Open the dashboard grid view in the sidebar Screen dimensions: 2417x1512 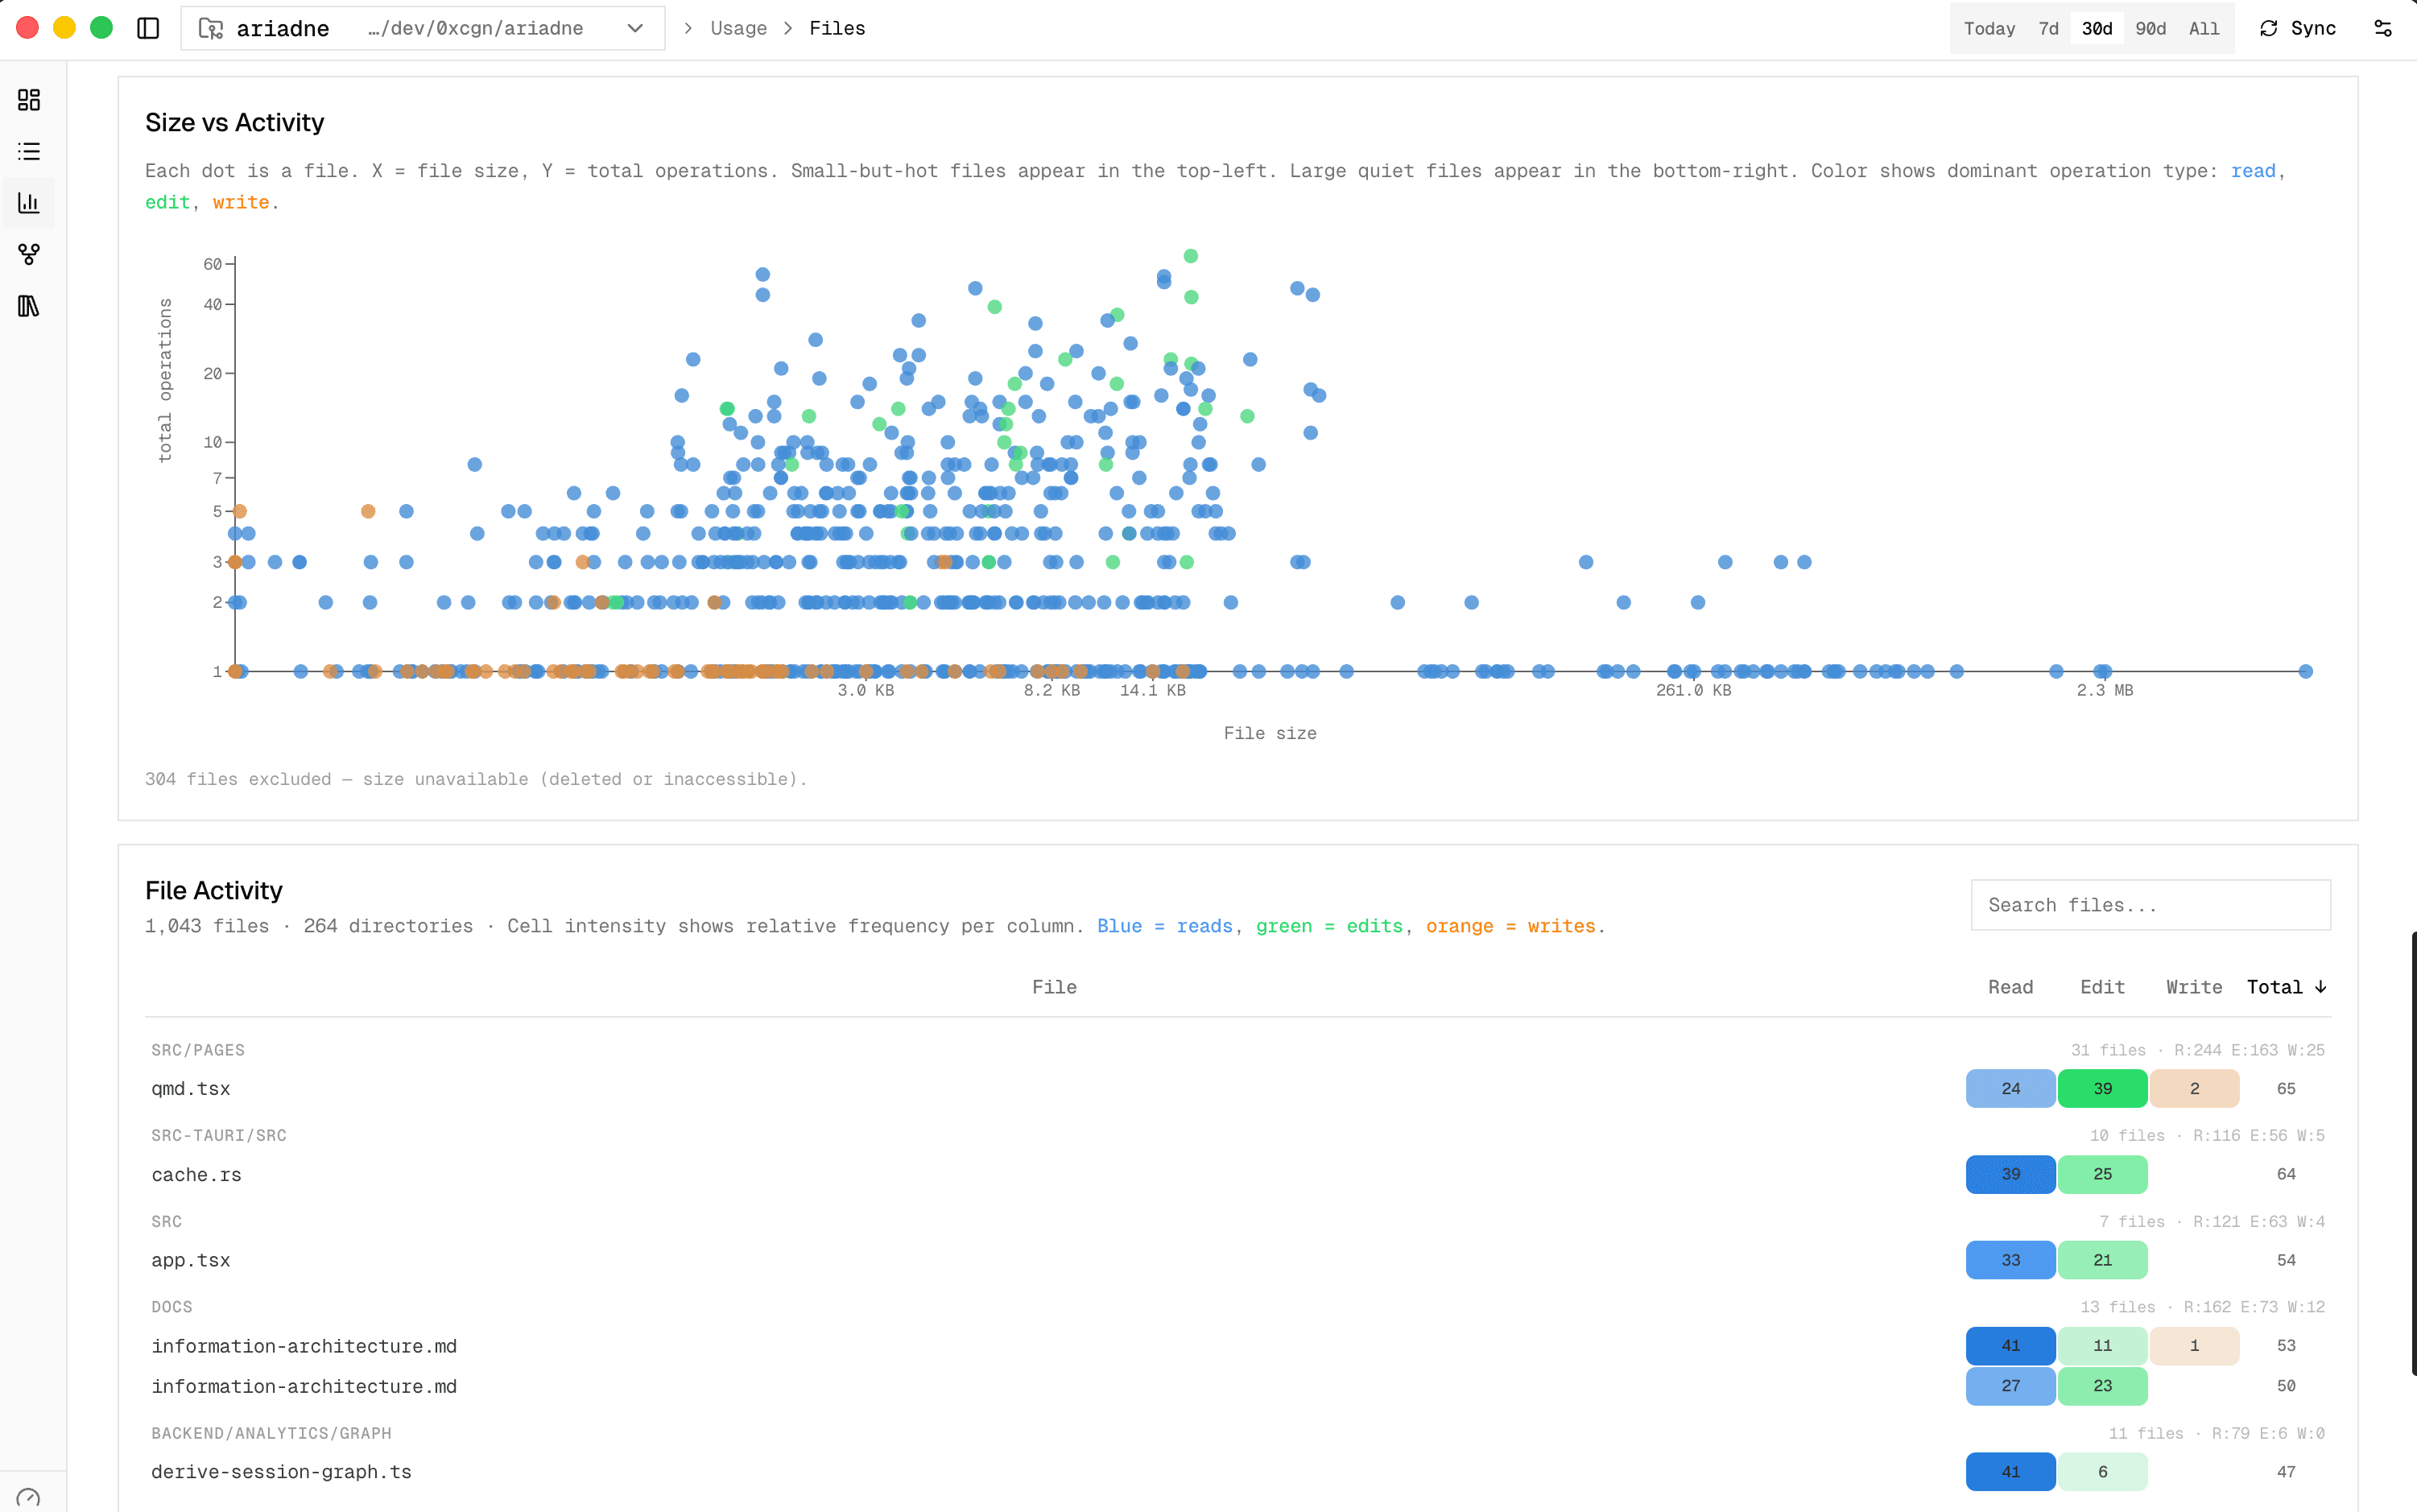tap(28, 100)
